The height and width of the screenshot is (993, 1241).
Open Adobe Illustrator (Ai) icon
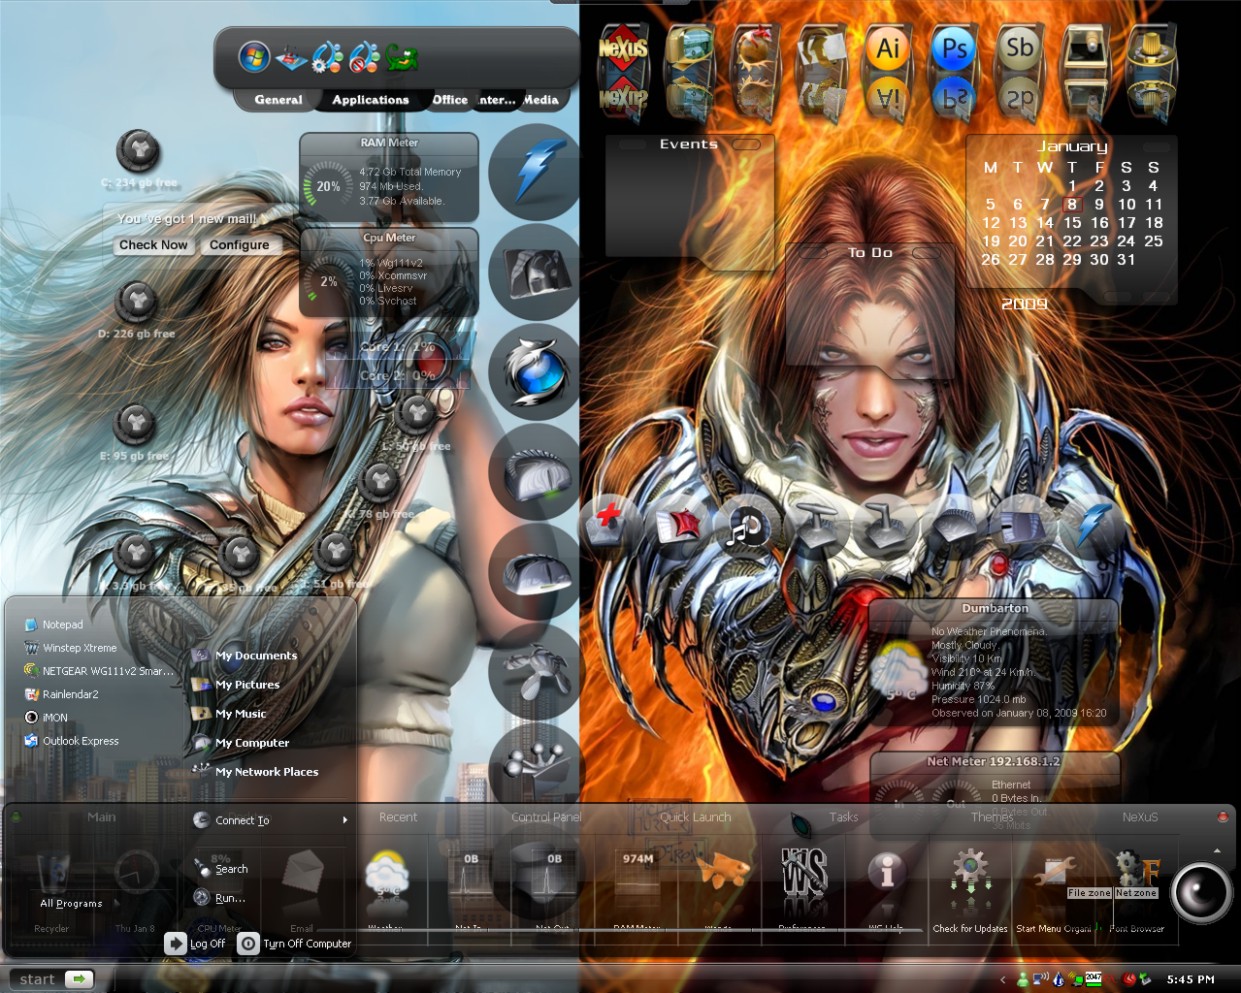[888, 50]
